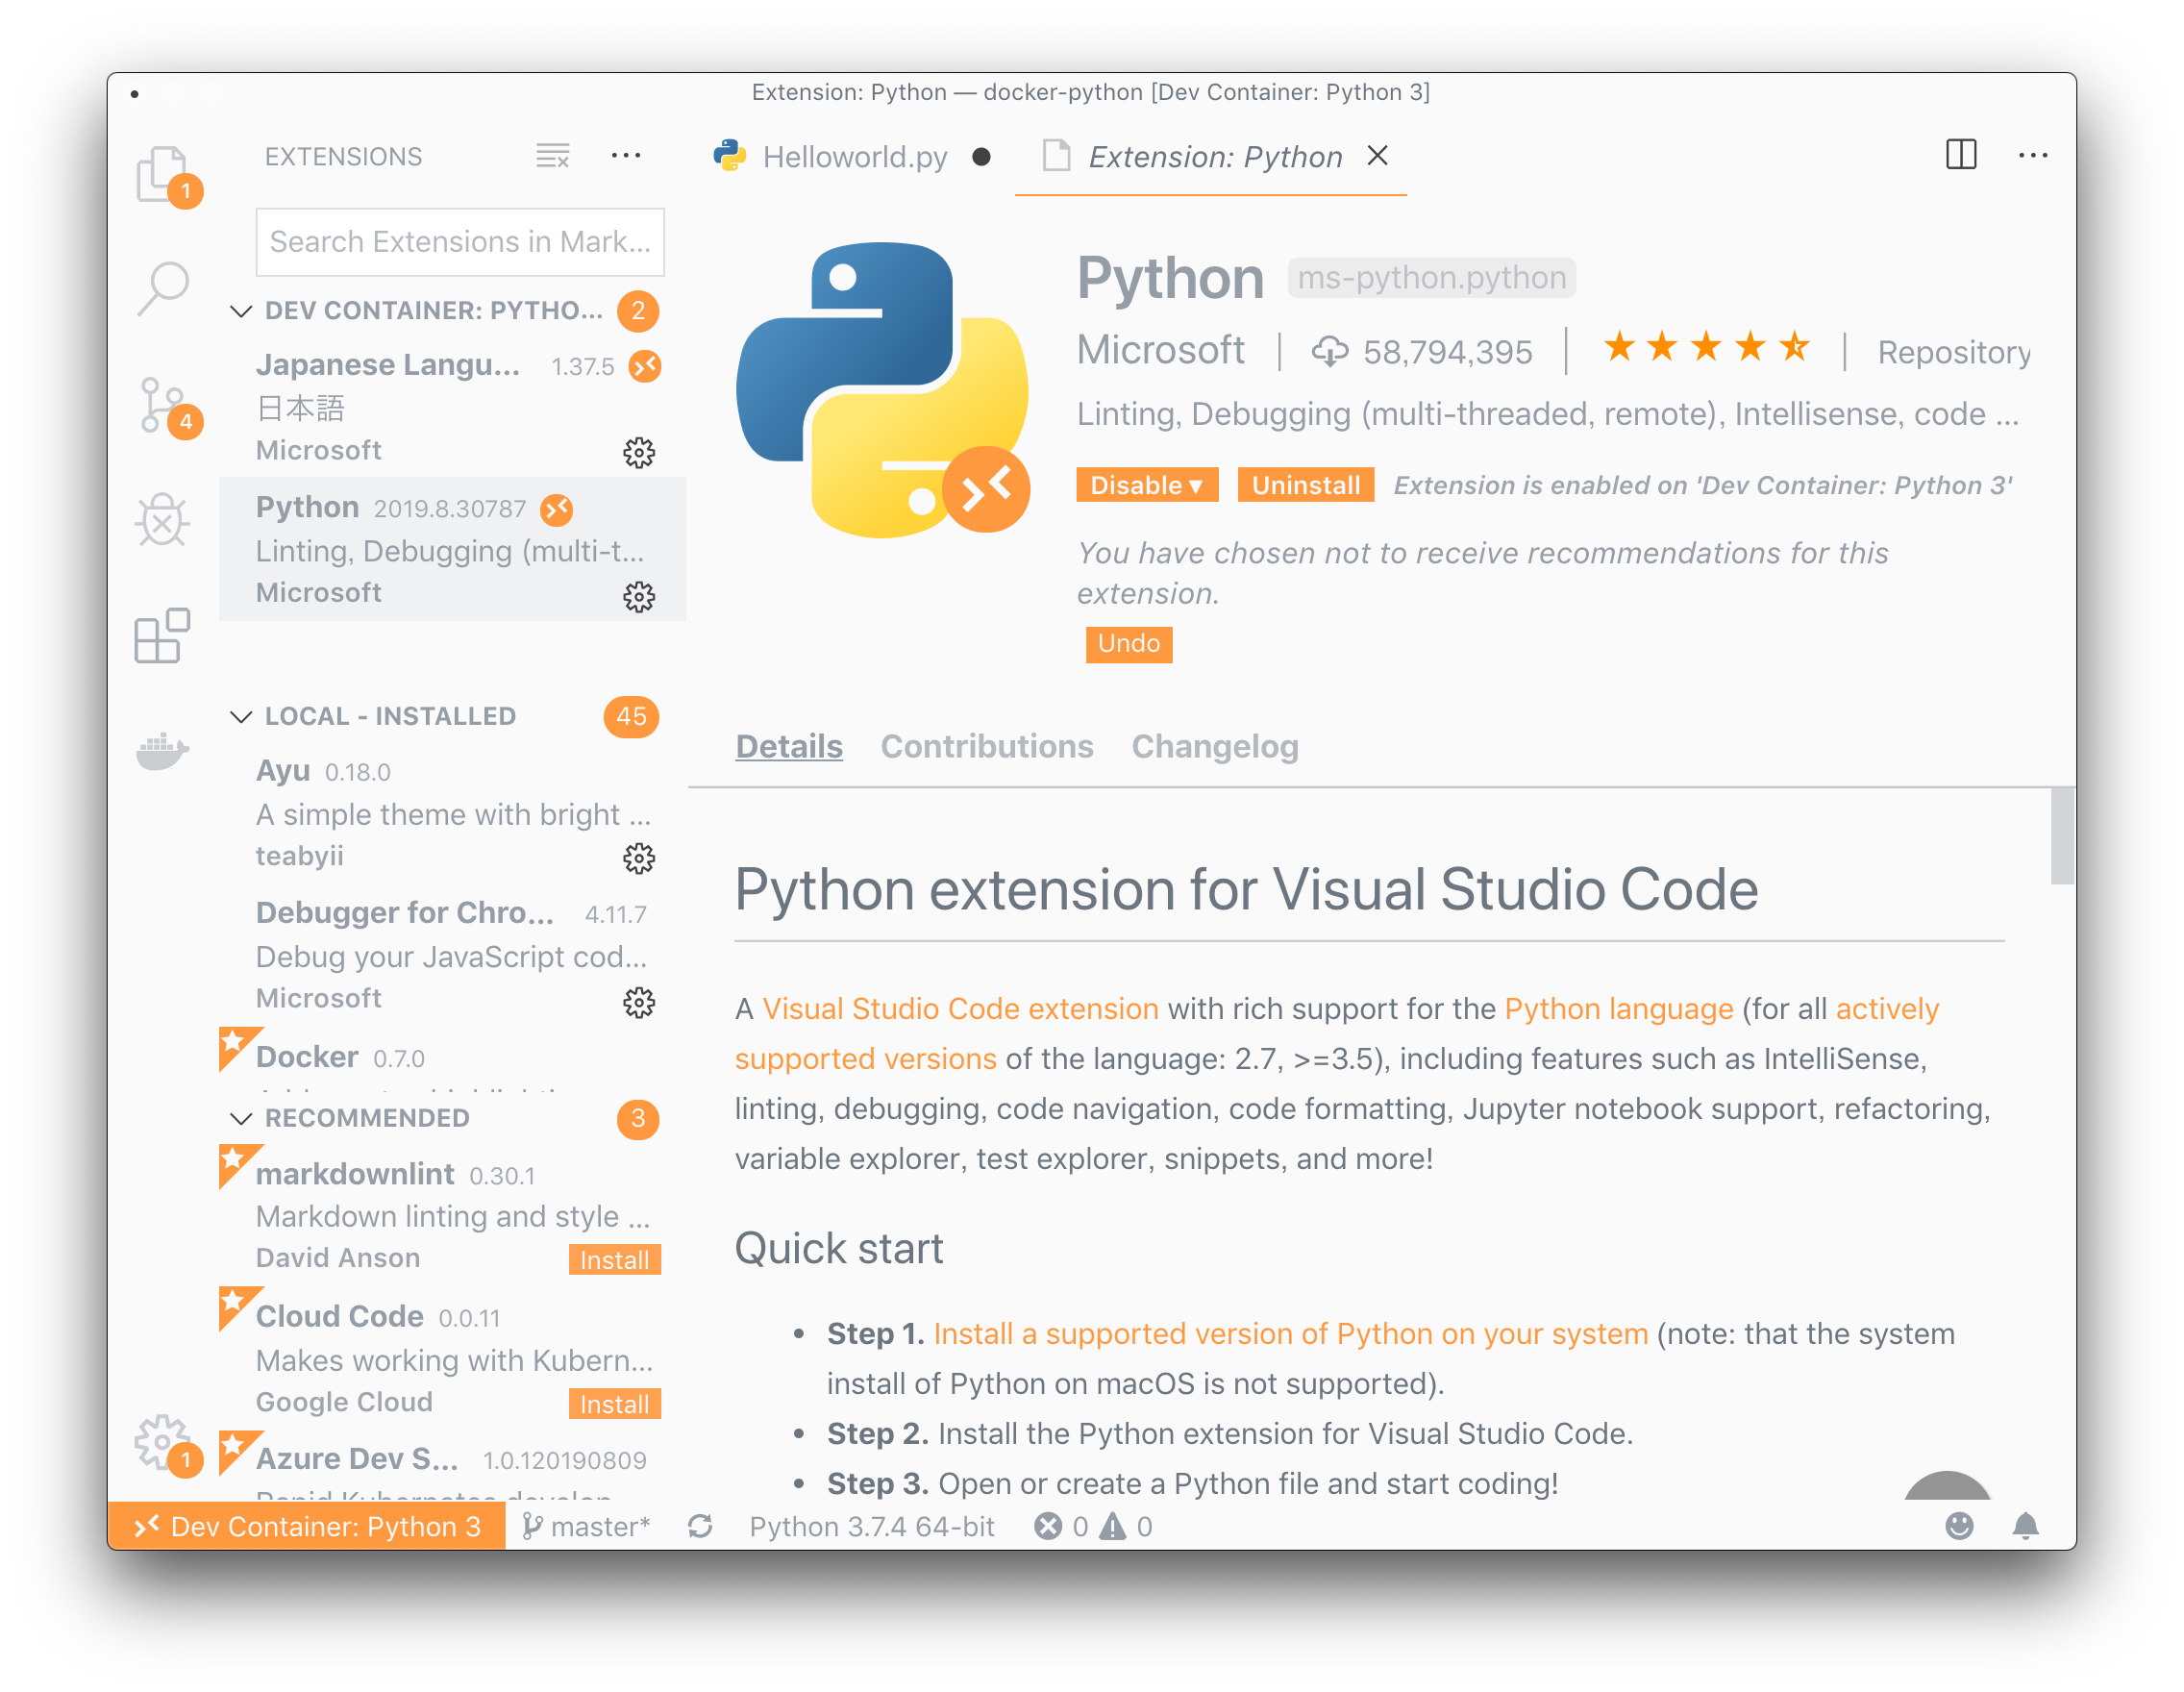The image size is (2184, 1692).
Task: Click the master* git branch indicator
Action: (x=587, y=1527)
